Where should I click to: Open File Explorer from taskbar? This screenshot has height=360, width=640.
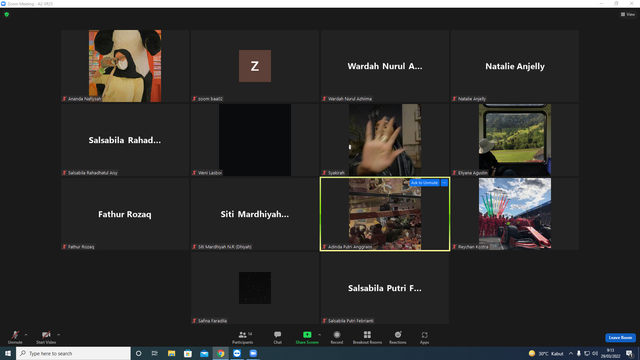point(171,353)
